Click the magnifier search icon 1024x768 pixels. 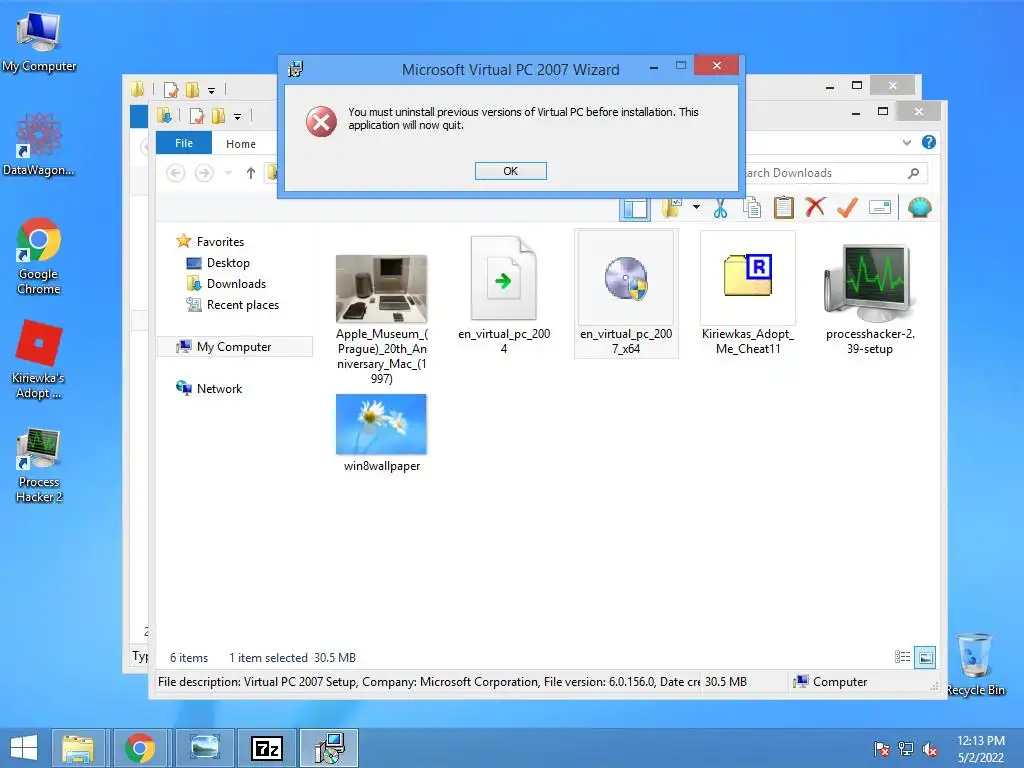914,173
